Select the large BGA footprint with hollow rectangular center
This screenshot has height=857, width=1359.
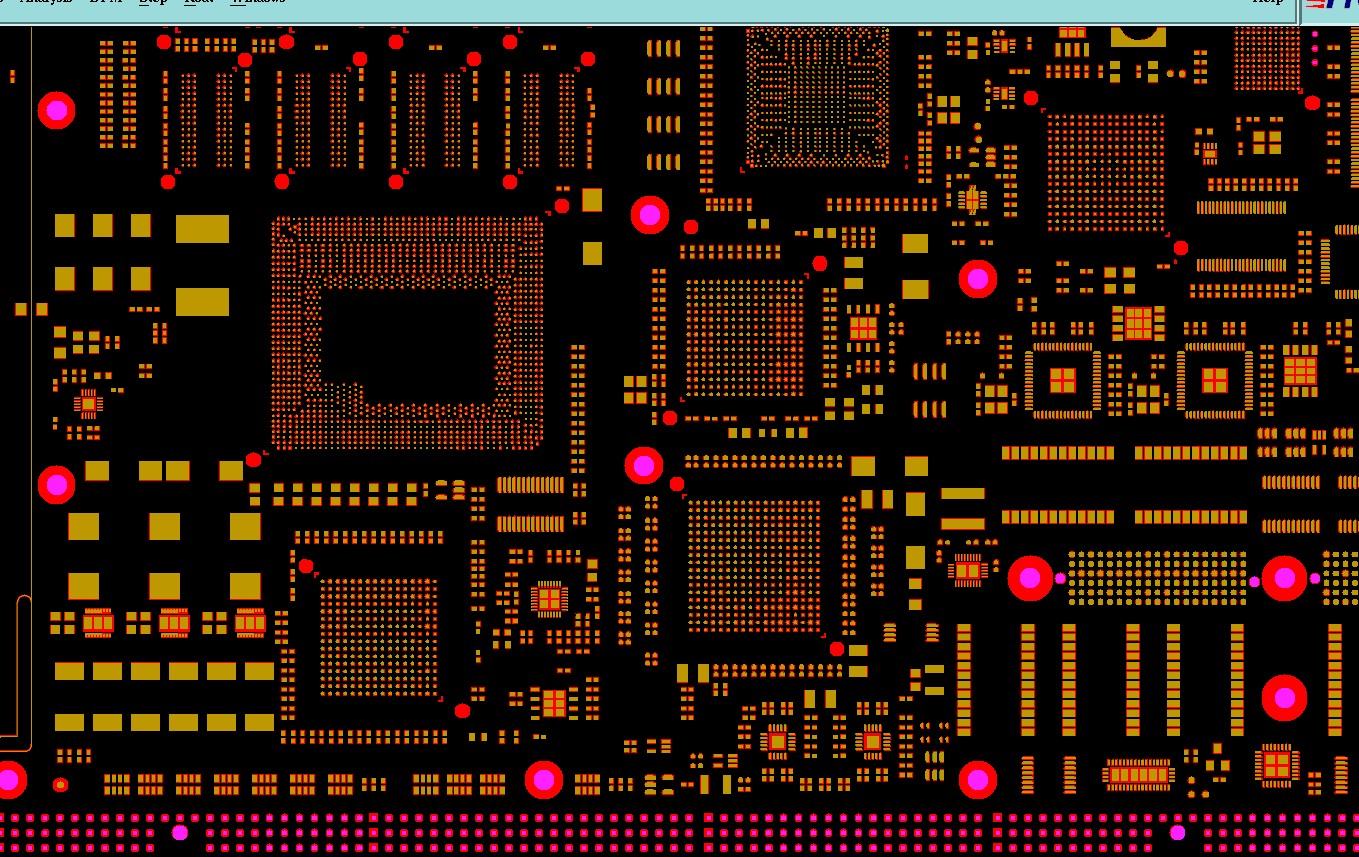coord(407,333)
